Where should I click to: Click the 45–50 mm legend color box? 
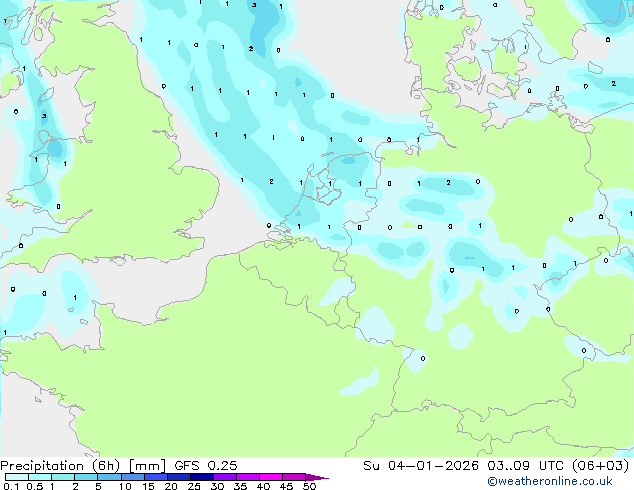[x=294, y=477]
